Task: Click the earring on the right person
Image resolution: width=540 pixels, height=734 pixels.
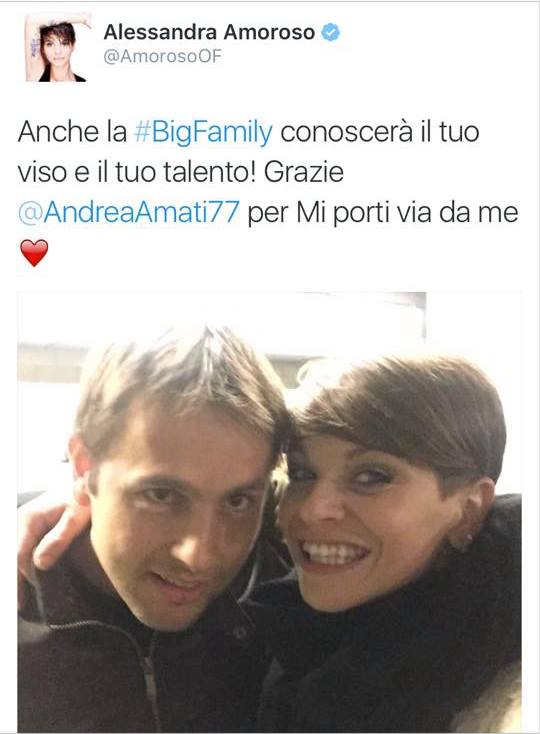Action: point(467,543)
